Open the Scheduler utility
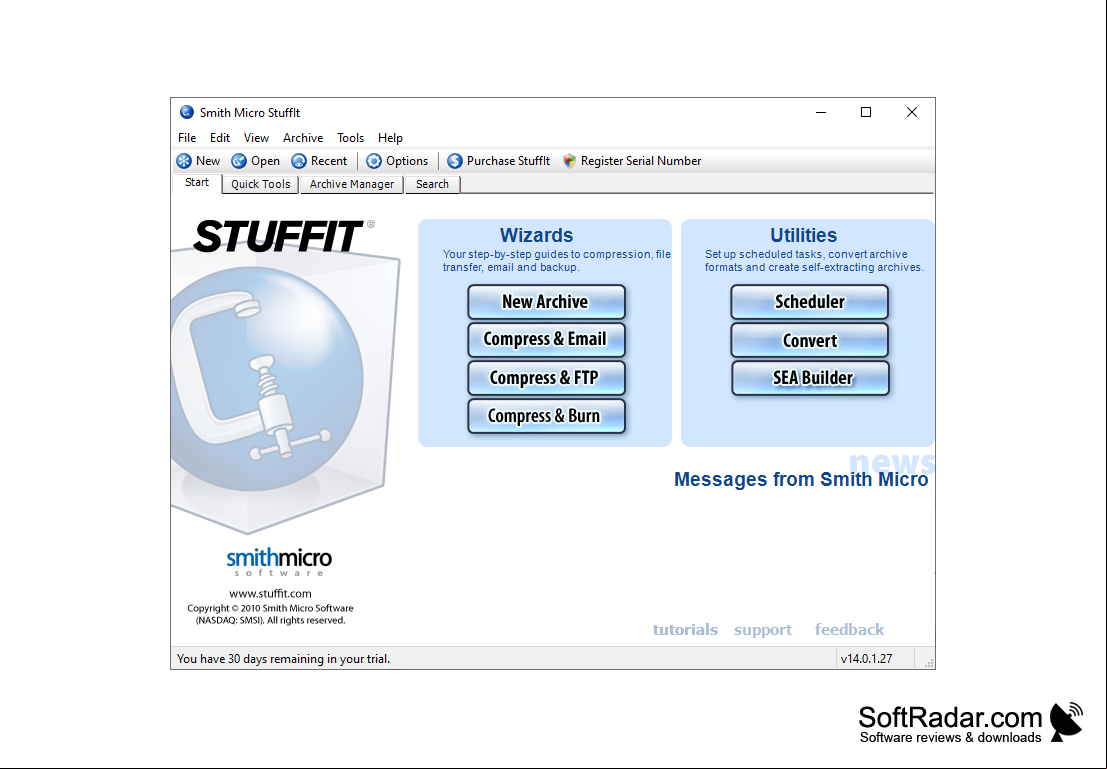The height and width of the screenshot is (769, 1107). pyautogui.click(x=809, y=302)
